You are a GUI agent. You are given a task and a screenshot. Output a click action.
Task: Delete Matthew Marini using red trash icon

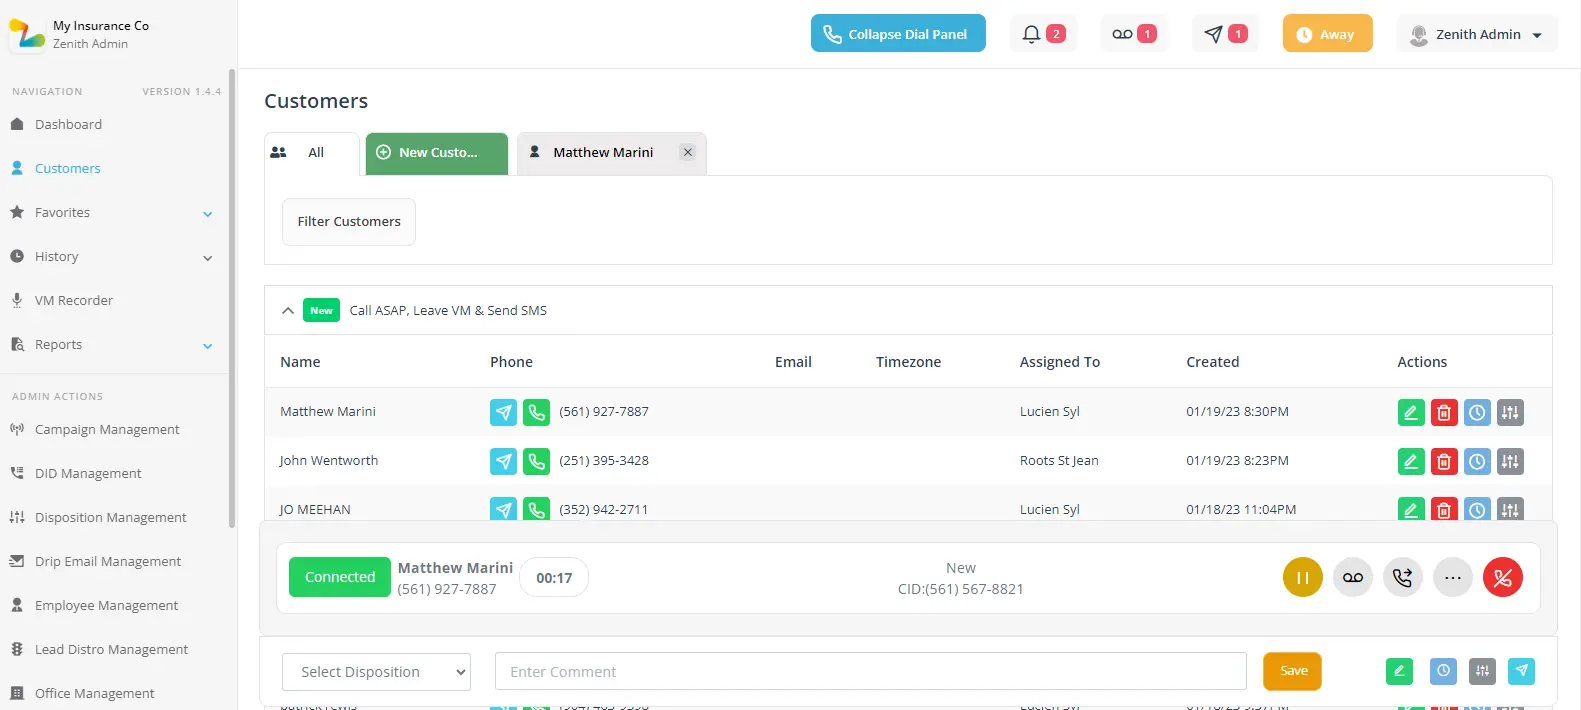point(1444,412)
